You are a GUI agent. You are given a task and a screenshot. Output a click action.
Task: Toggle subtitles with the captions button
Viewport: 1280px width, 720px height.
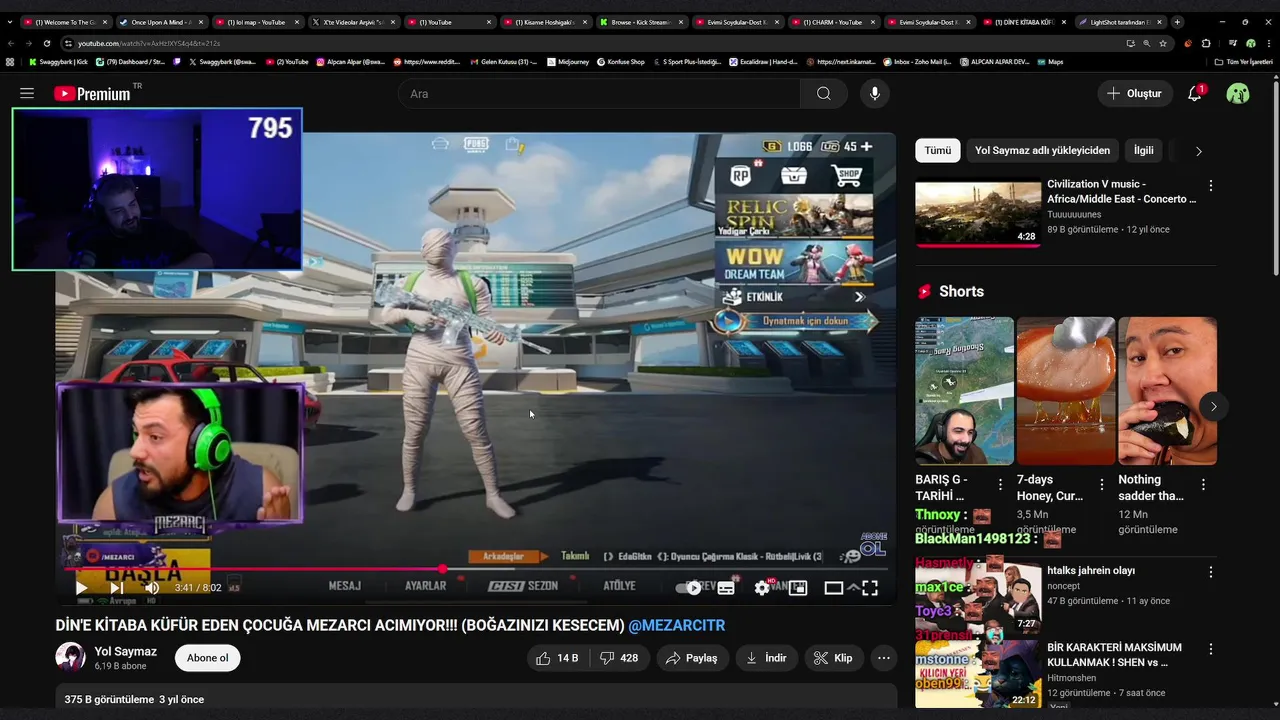pos(726,588)
